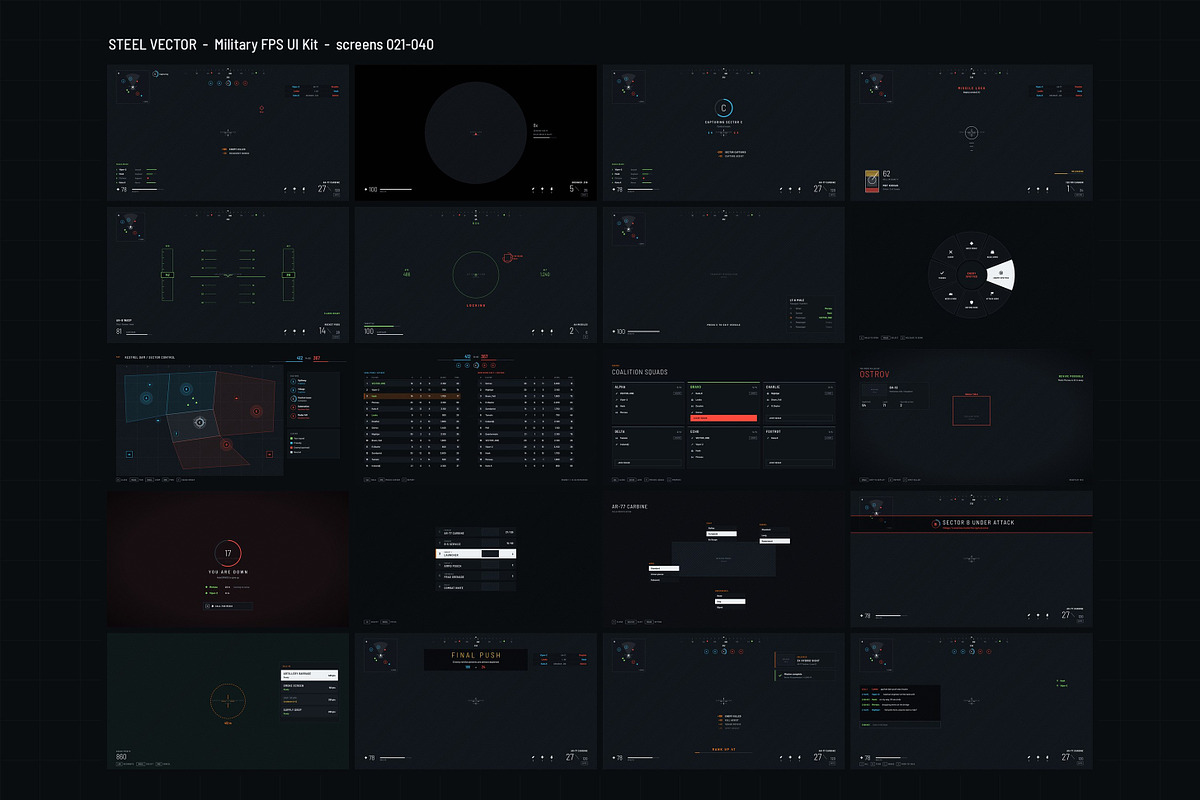Viewport: 1200px width, 800px height.
Task: Click the AR-77 CARBINE customization title
Action: pyautogui.click(x=630, y=507)
